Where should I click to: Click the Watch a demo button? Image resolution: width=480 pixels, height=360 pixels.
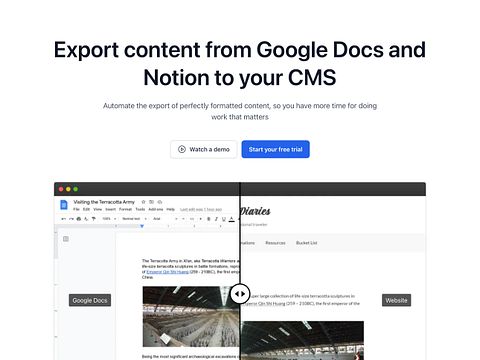tap(204, 149)
